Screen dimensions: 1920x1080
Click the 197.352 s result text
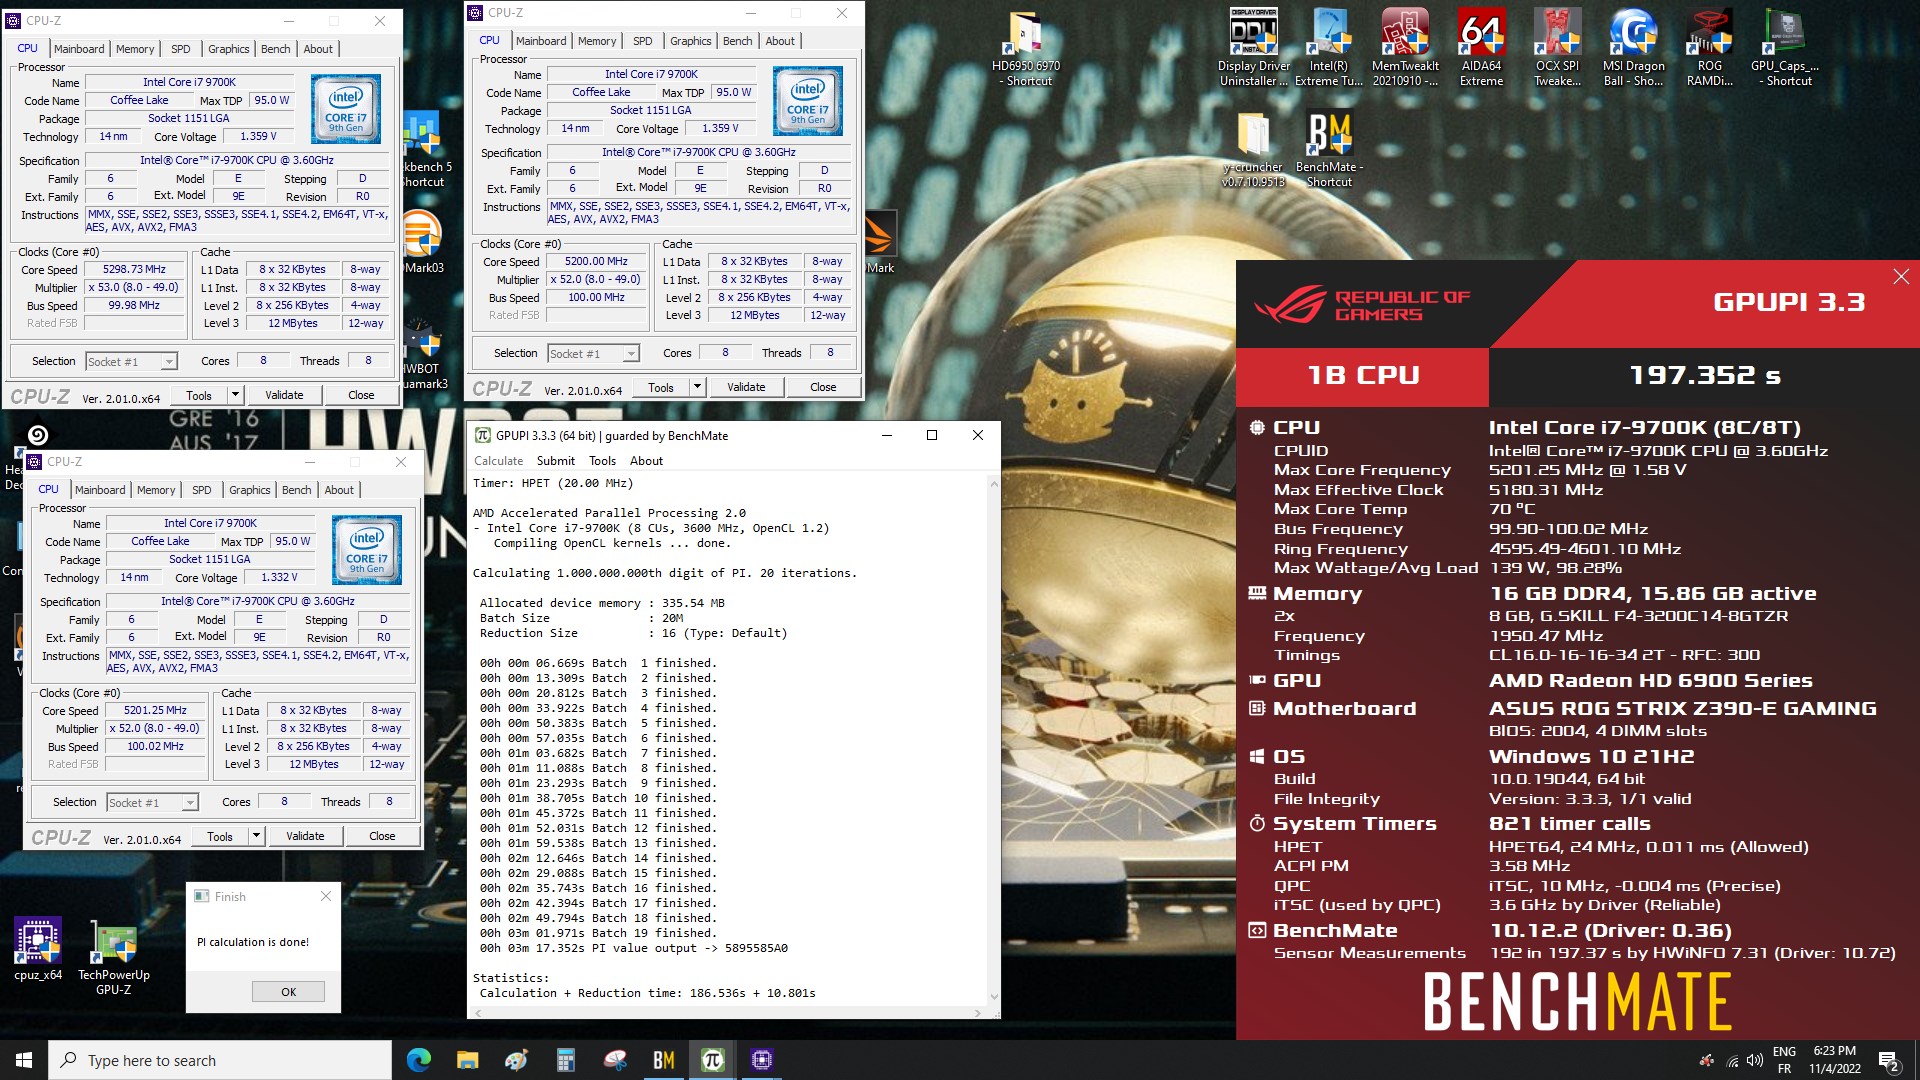pos(1705,376)
